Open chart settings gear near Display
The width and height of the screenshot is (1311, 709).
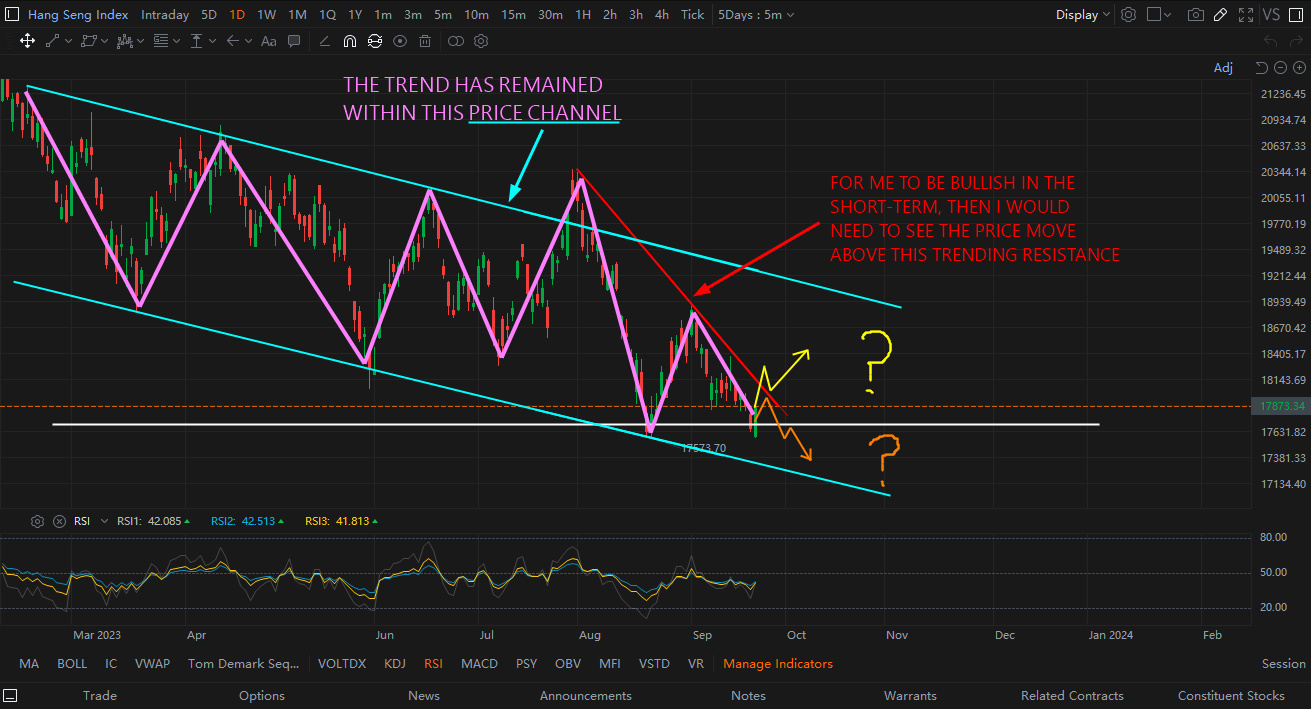1128,15
